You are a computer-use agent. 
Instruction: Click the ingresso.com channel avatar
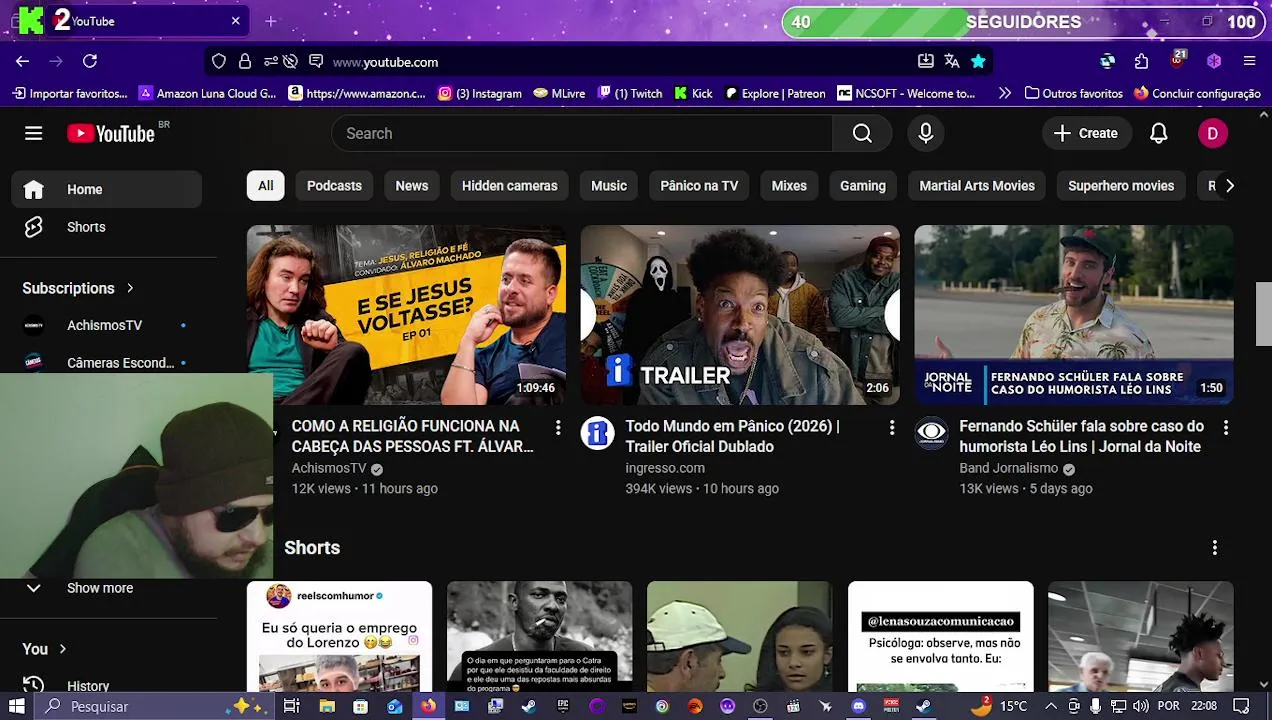tap(597, 433)
